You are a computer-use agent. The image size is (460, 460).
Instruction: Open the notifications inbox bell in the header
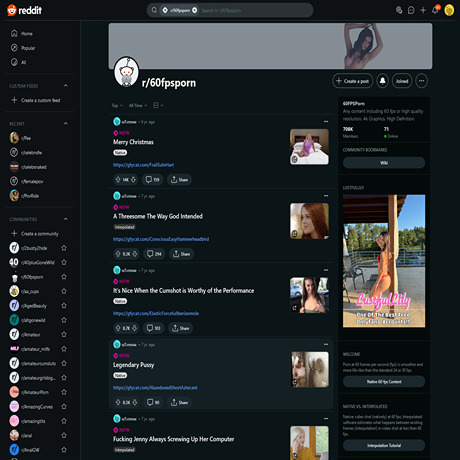tap(435, 10)
